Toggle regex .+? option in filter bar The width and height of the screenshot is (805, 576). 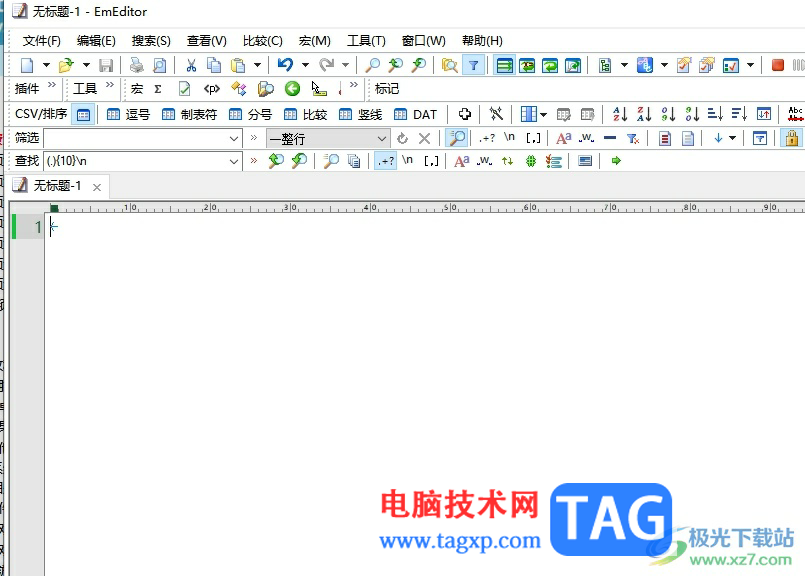[487, 138]
